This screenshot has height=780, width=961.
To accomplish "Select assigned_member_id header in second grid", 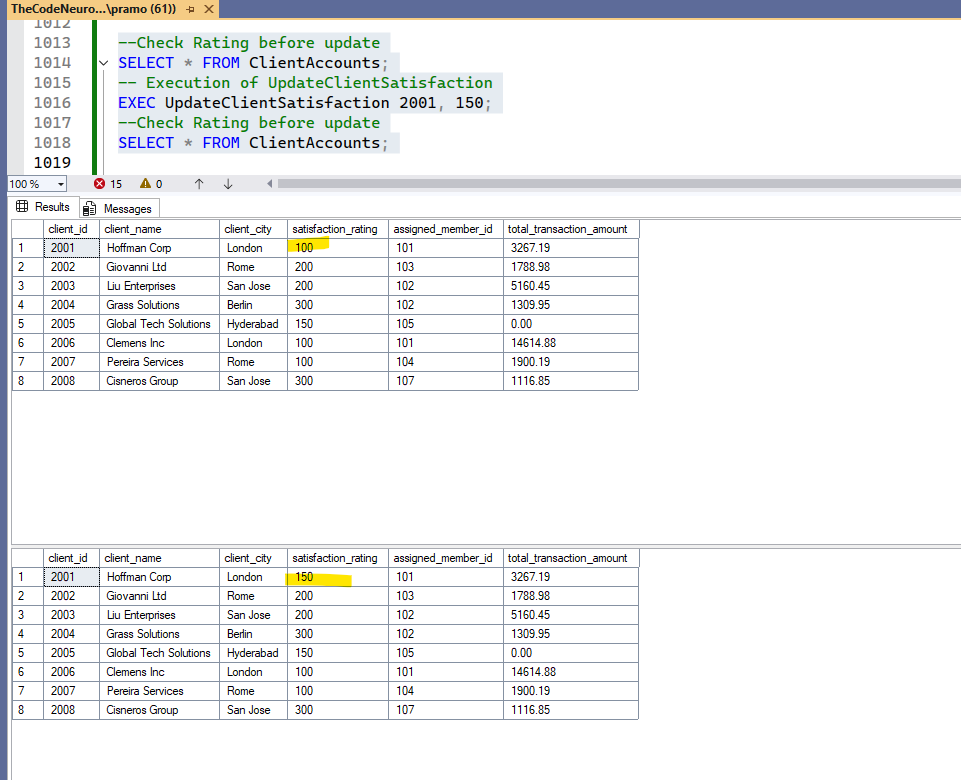I will [446, 558].
